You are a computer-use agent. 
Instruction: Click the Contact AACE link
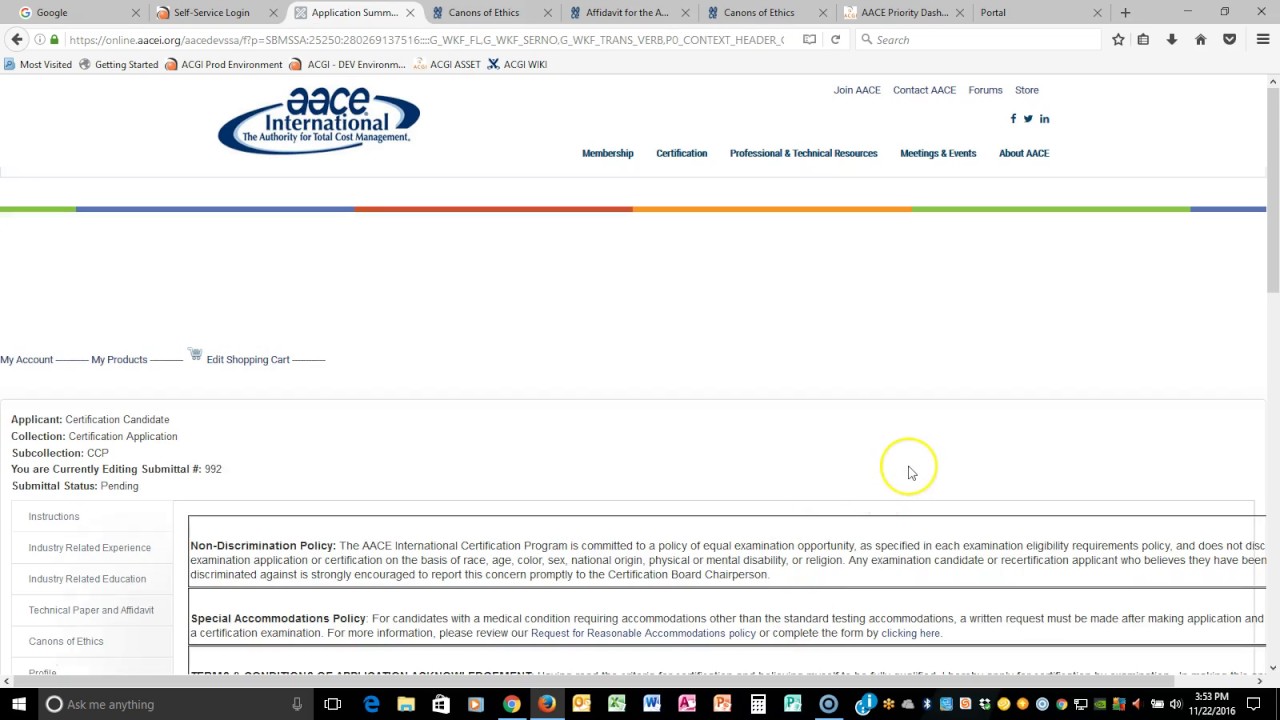point(924,90)
